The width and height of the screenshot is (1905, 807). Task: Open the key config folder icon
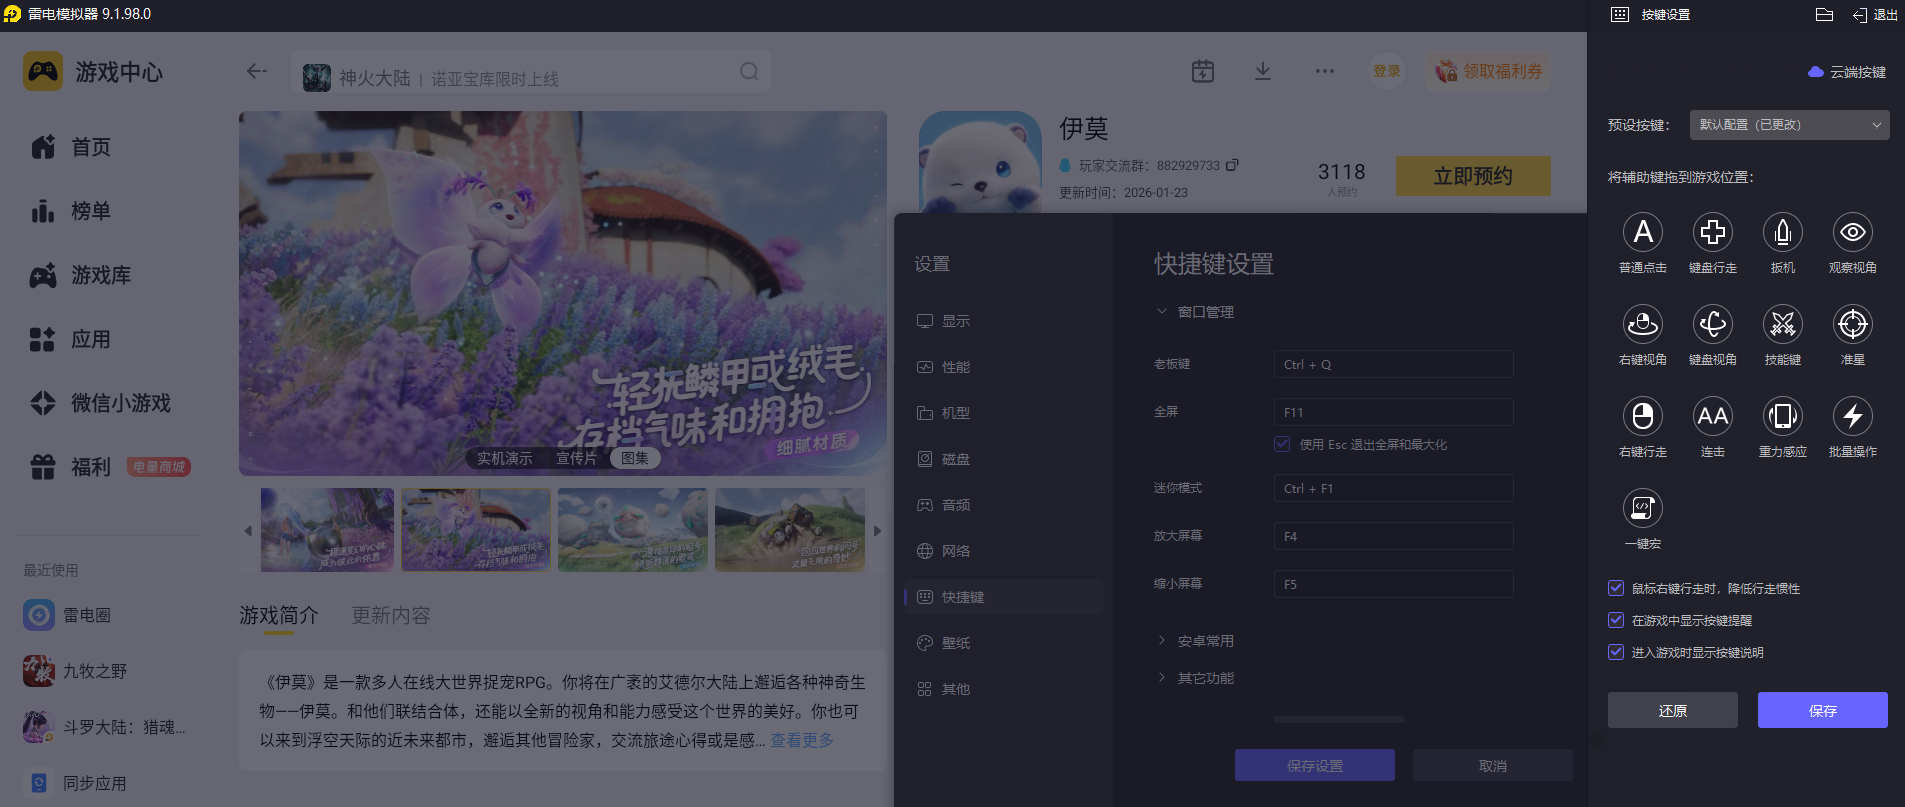1824,15
